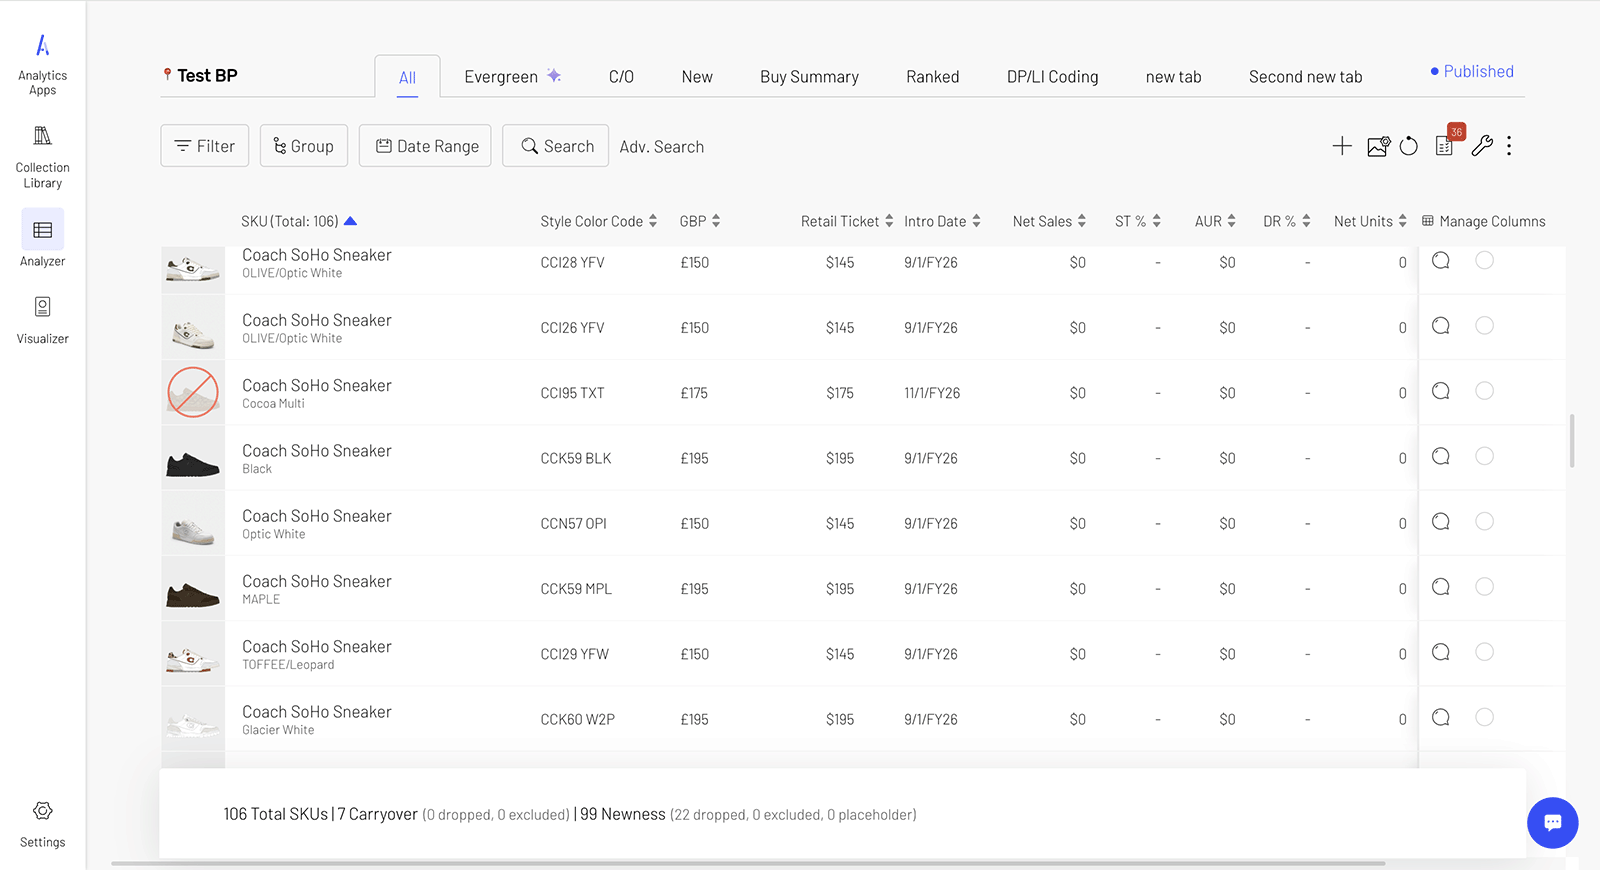Viewport: 1600px width, 870px height.
Task: Click the pin icon next to Test BP
Action: pyautogui.click(x=167, y=75)
